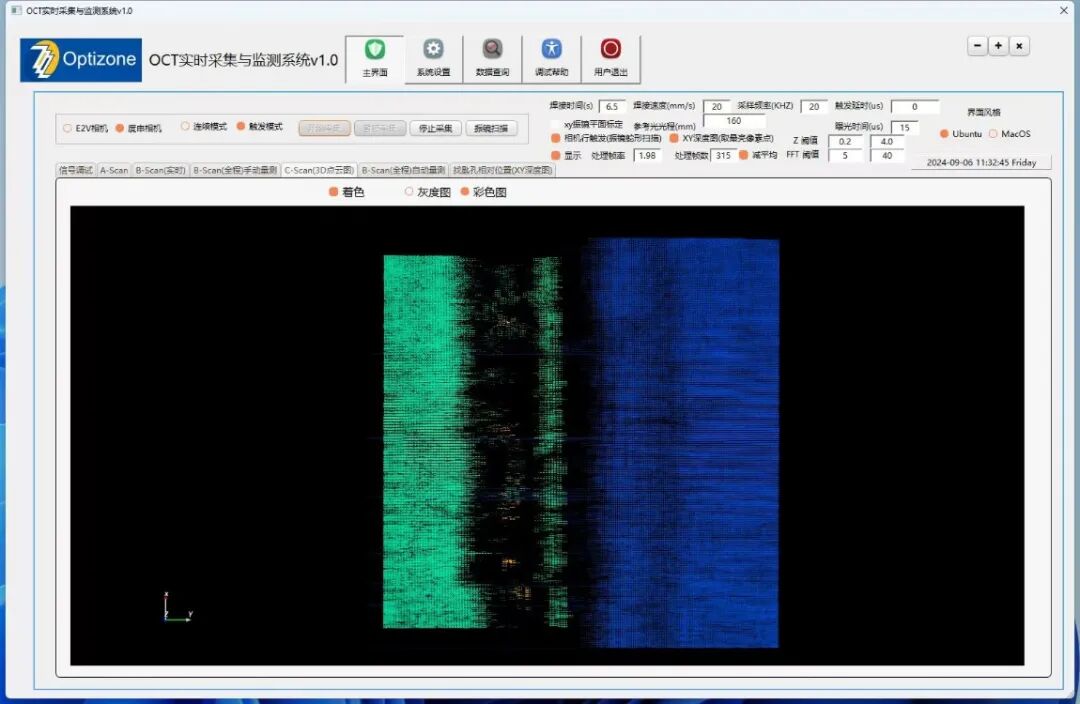Switch interface style to MacOS
Viewport: 1080px width, 704px height.
pos(993,134)
